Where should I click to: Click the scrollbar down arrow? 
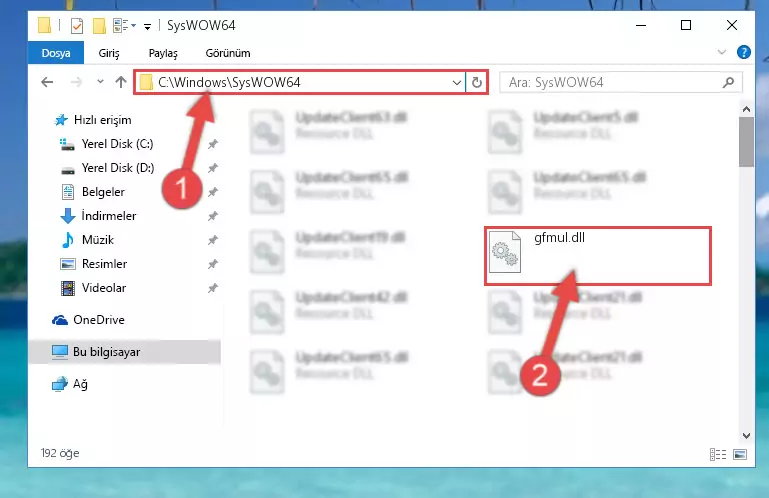coord(746,435)
